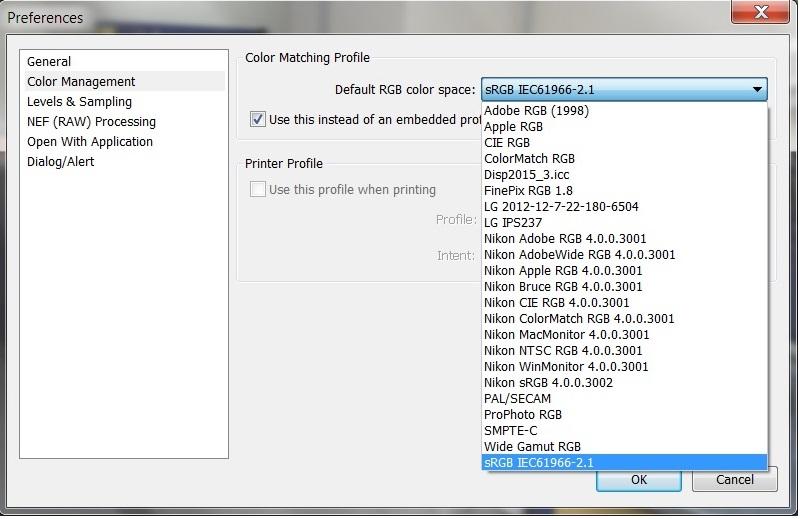
Task: Select LG 2012-12-7-22-180-6504 profile
Action: click(x=624, y=207)
